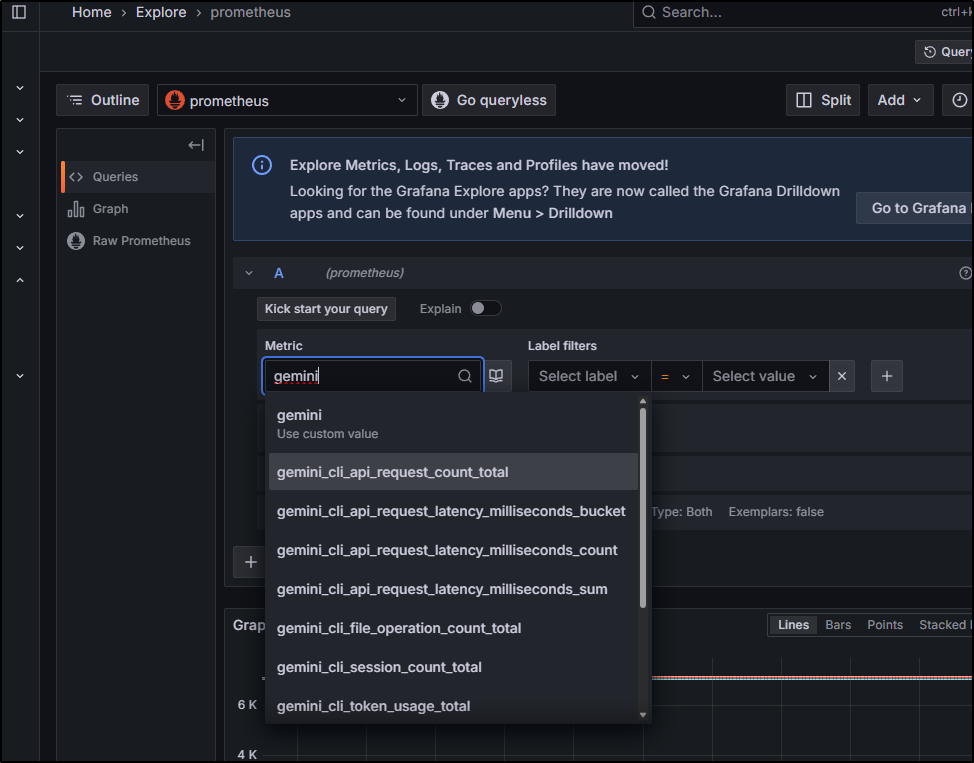Select Queries in outline panel
The width and height of the screenshot is (974, 763).
point(138,177)
